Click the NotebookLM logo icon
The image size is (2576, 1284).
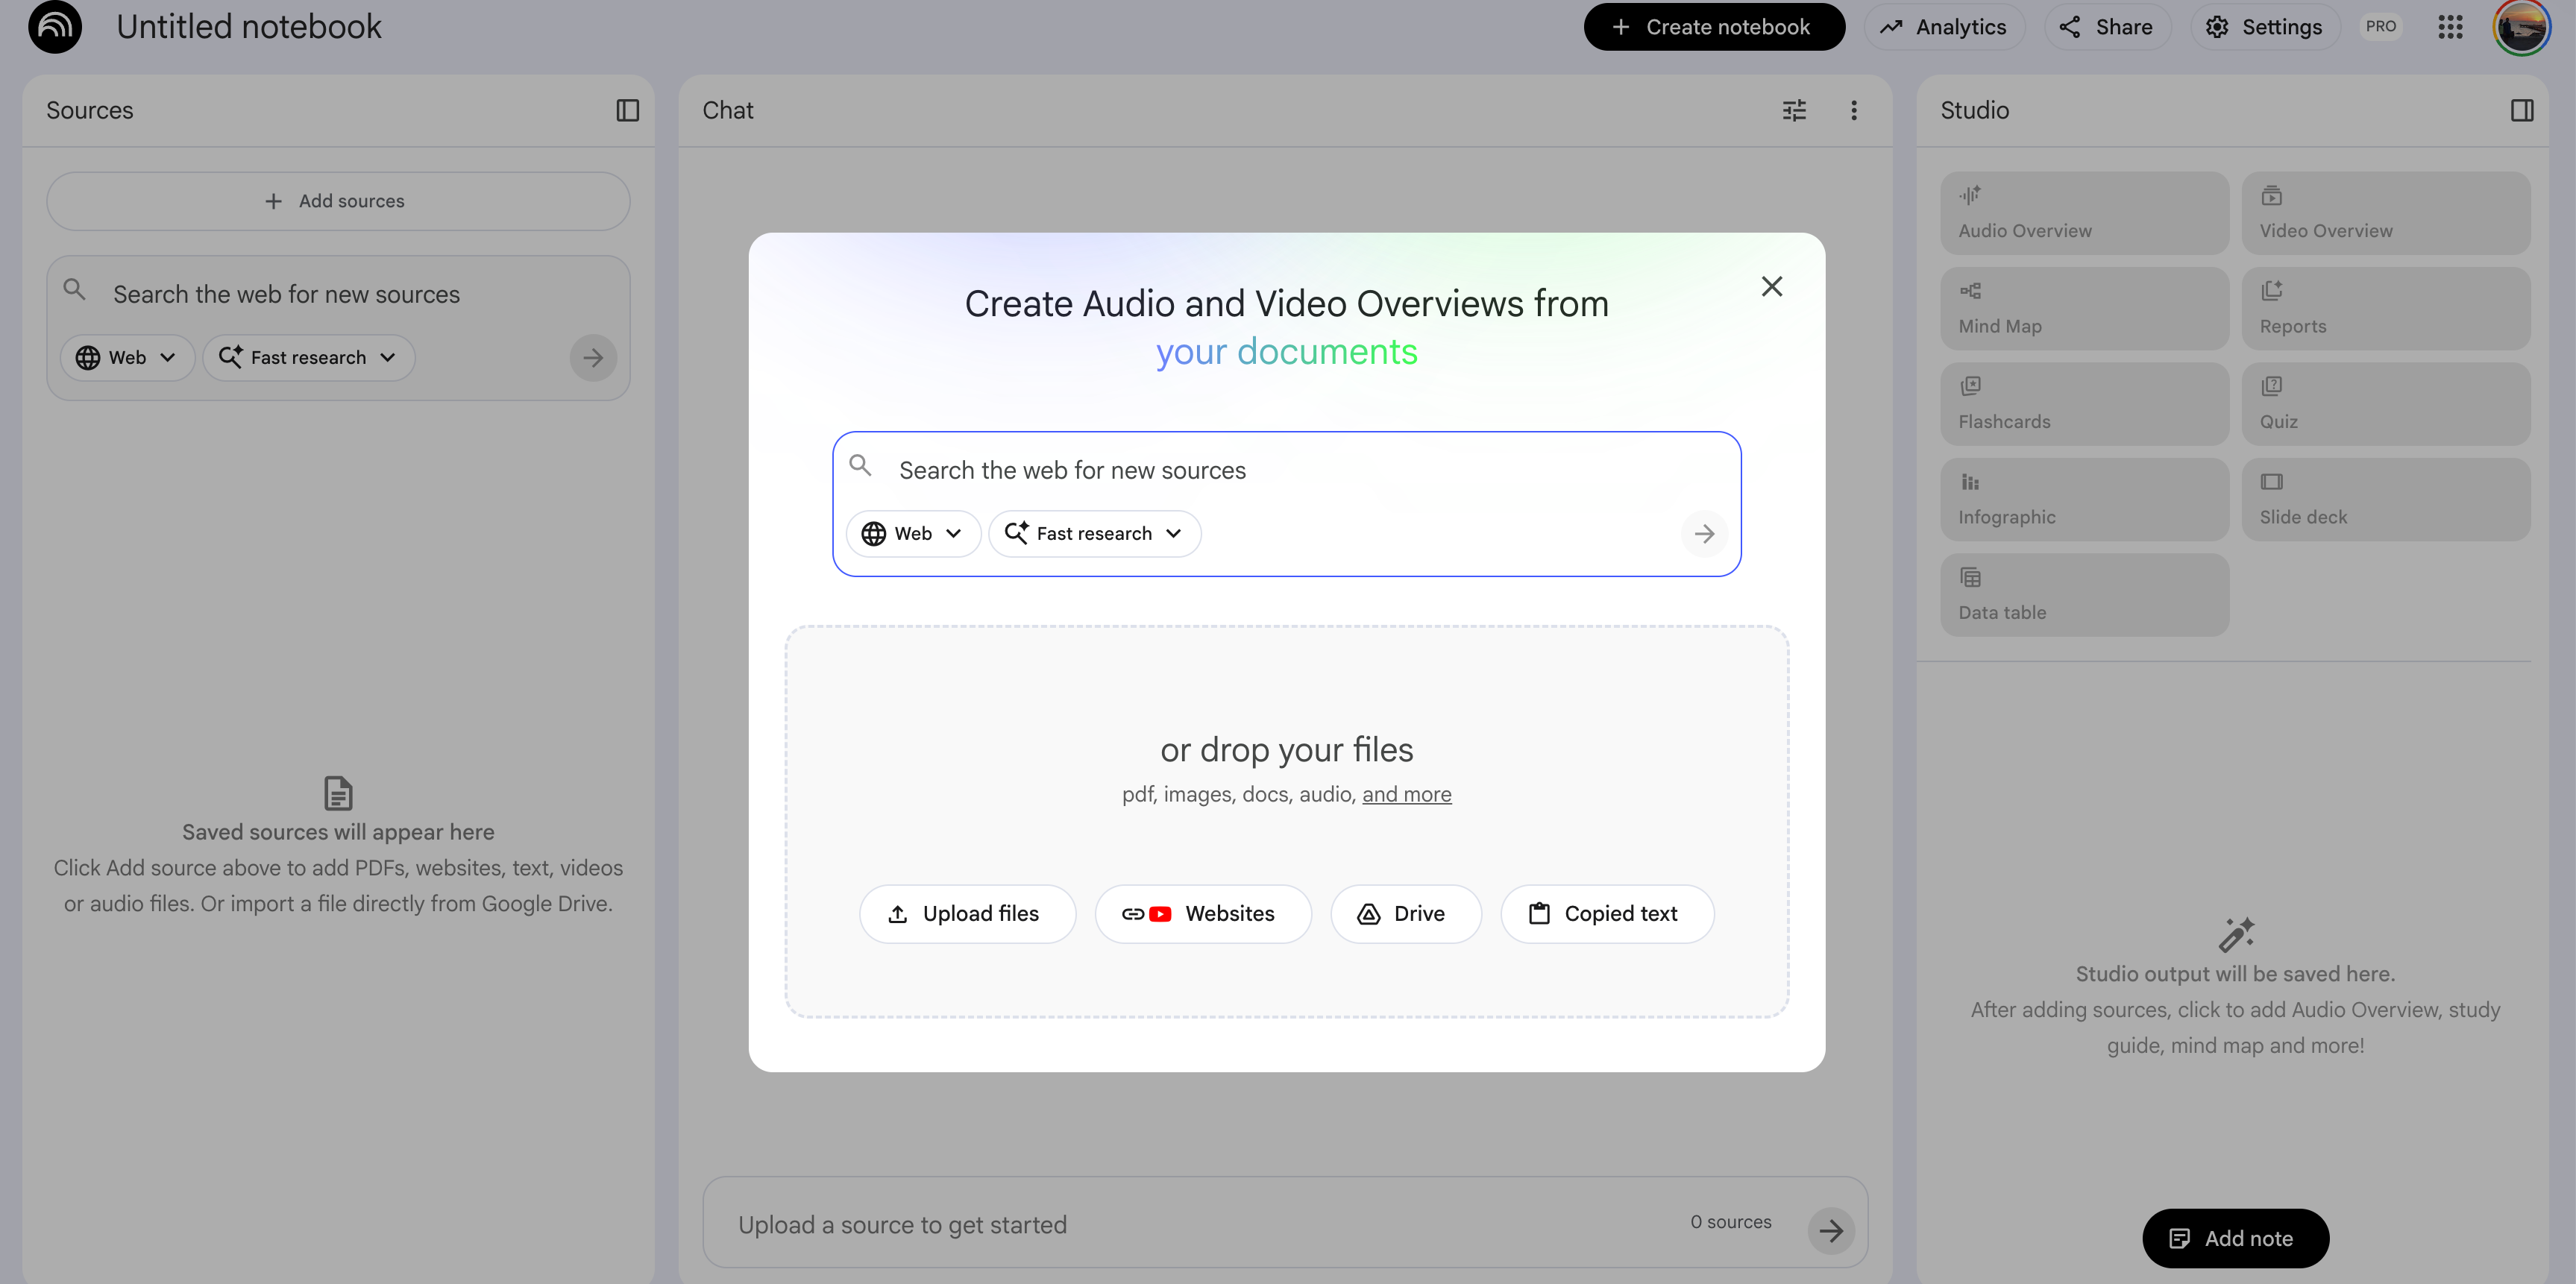coord(55,27)
